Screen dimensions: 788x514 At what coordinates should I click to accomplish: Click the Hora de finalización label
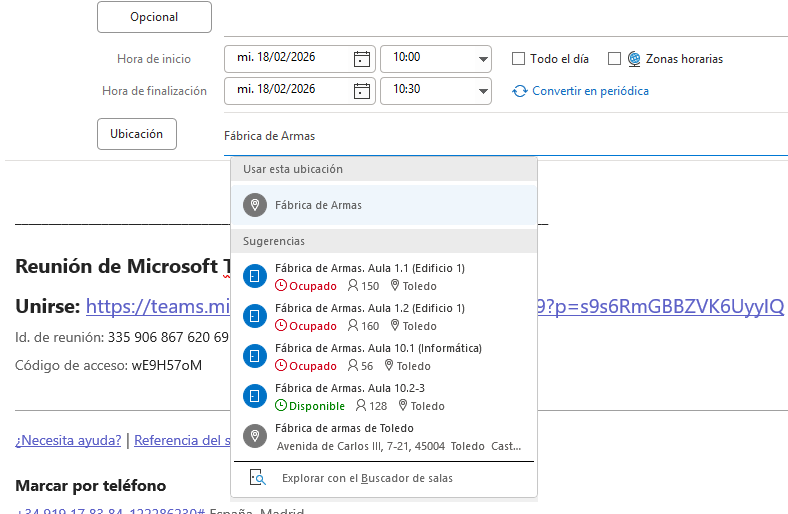154,91
